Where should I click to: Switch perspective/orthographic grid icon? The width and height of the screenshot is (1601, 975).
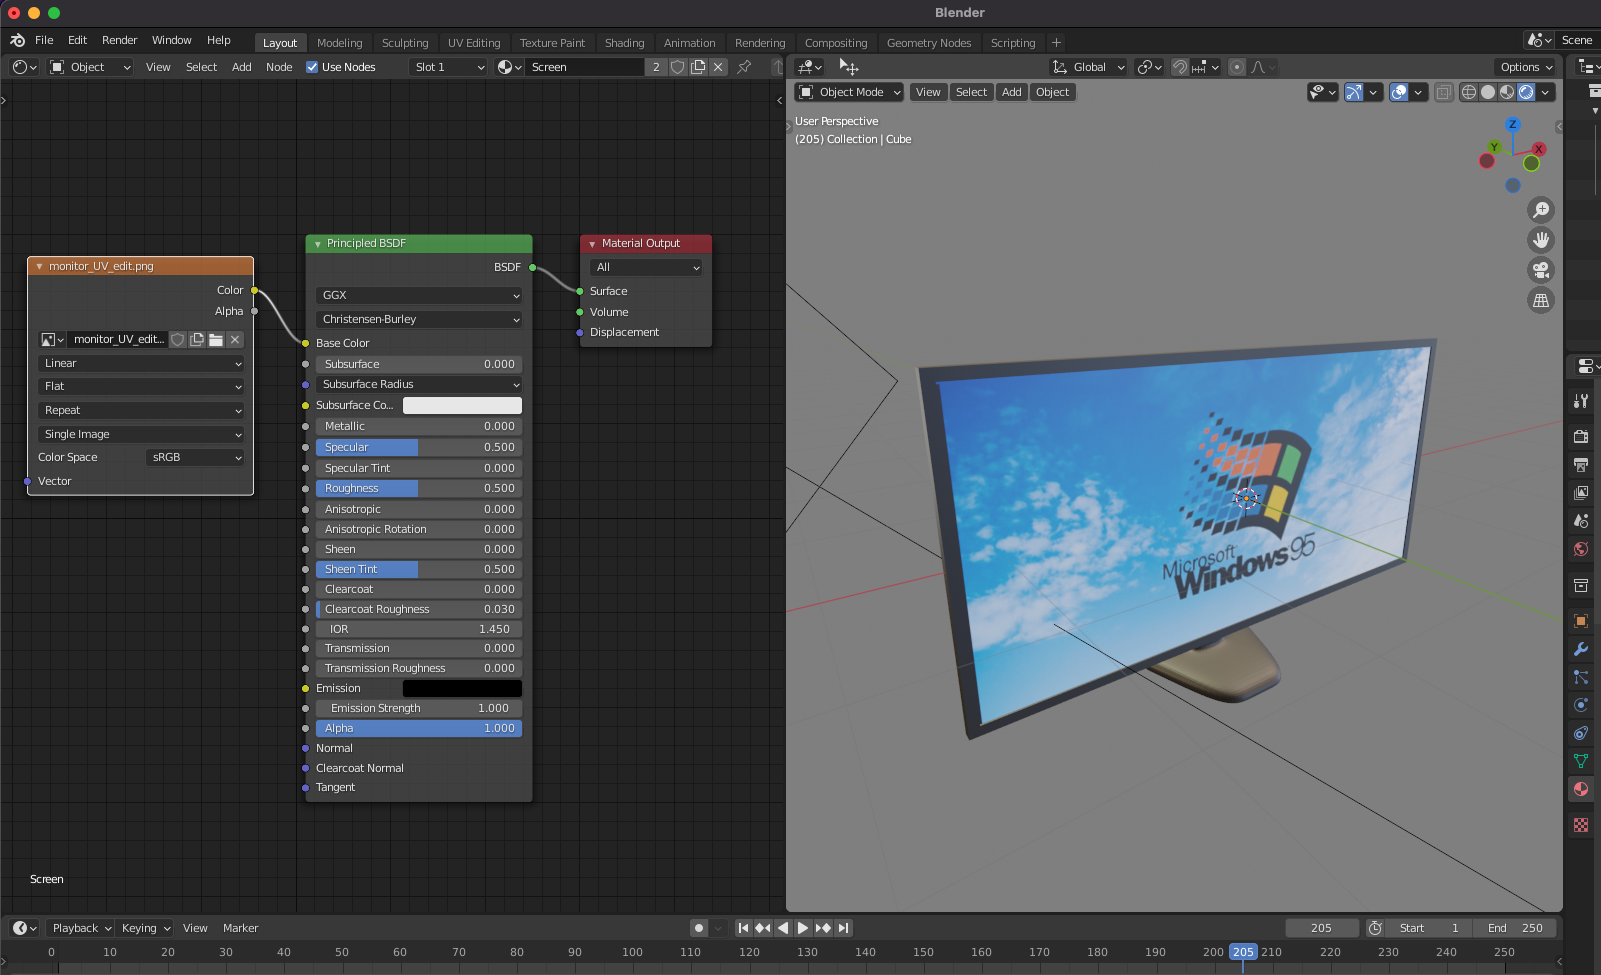tap(1541, 300)
